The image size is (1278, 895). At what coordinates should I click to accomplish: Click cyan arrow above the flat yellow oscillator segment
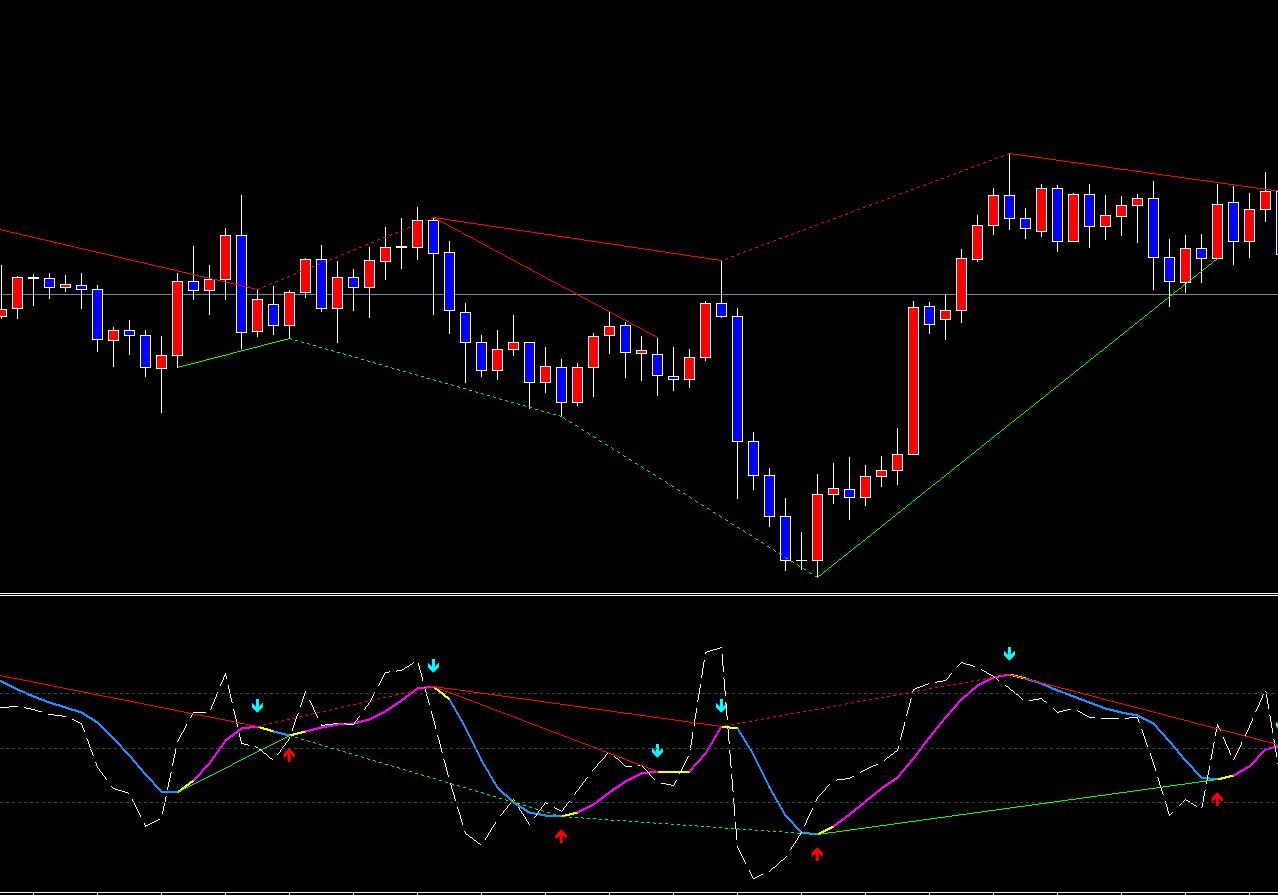[657, 751]
